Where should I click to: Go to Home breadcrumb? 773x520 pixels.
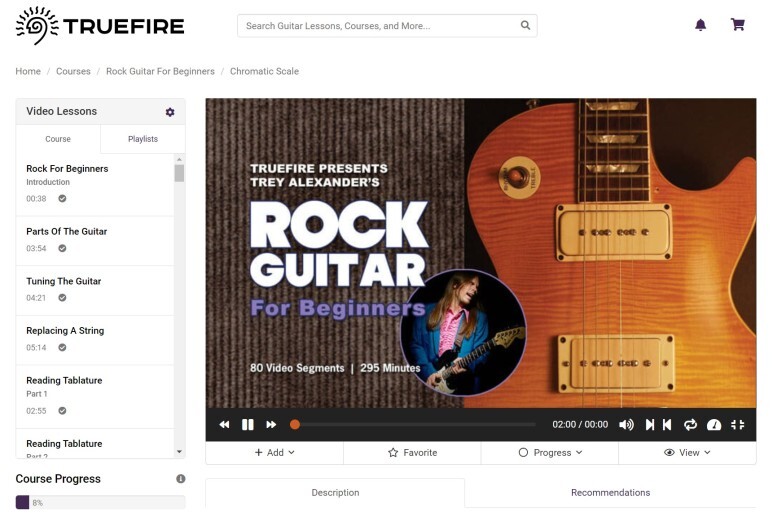coord(28,71)
